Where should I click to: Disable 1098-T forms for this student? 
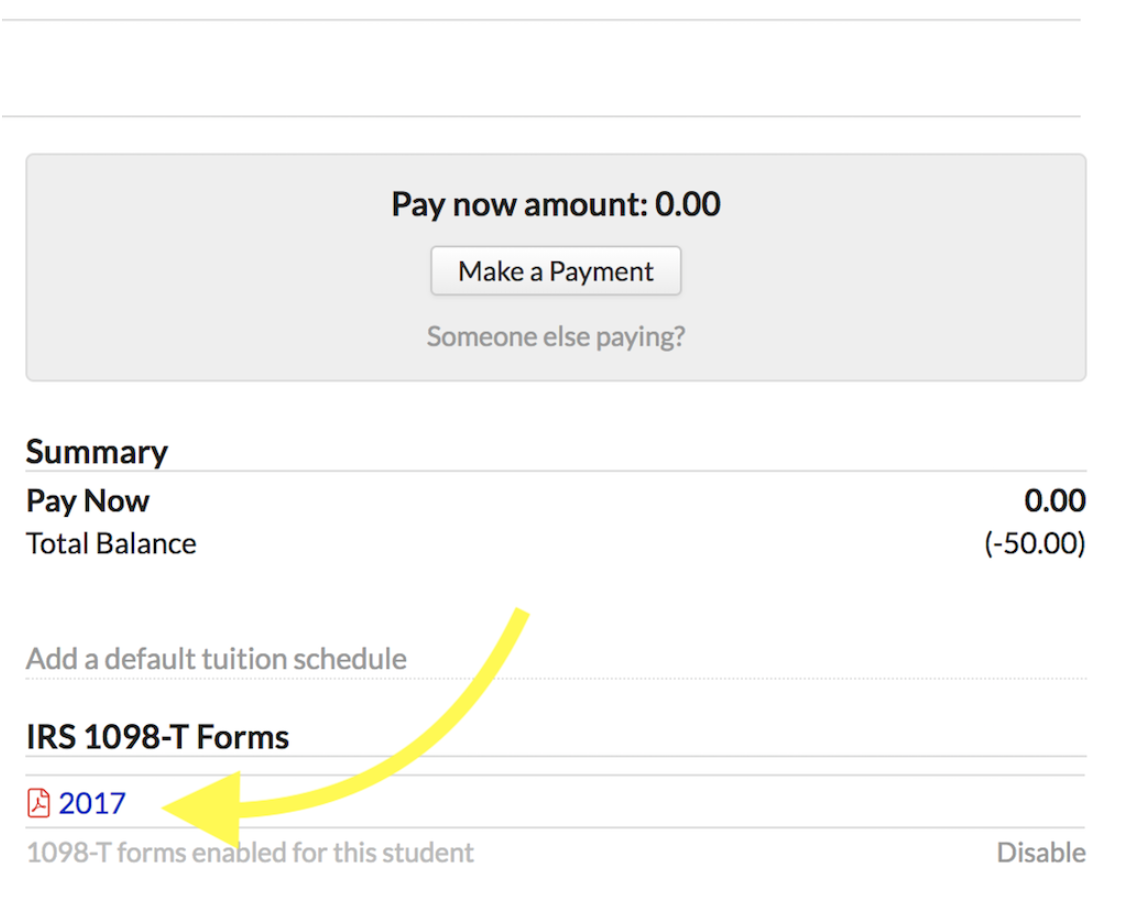(1040, 853)
